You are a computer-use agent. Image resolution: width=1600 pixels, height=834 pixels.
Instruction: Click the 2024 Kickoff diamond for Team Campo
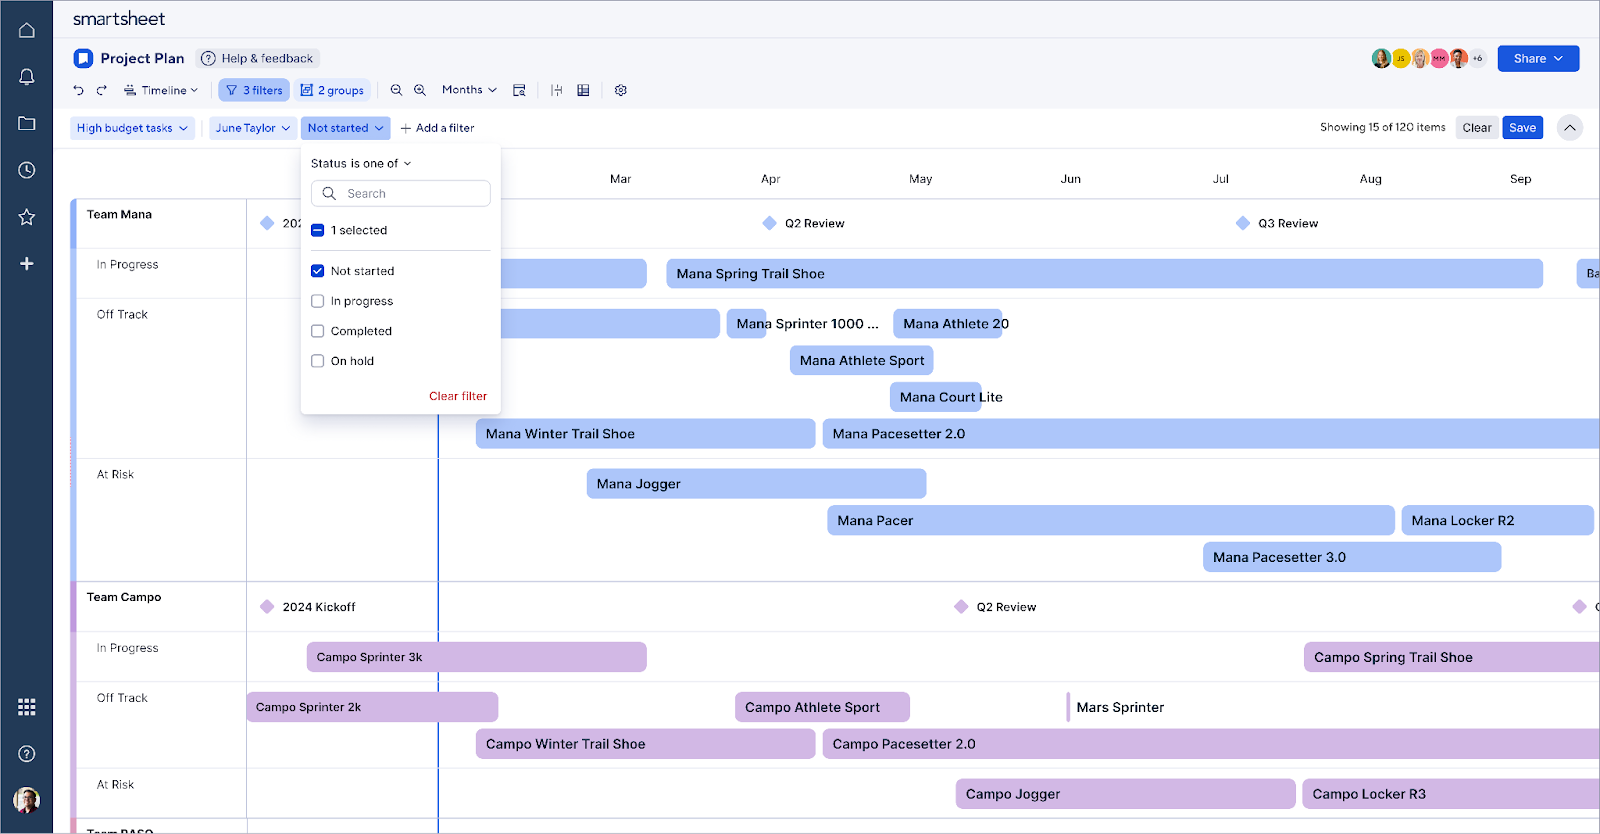[267, 607]
